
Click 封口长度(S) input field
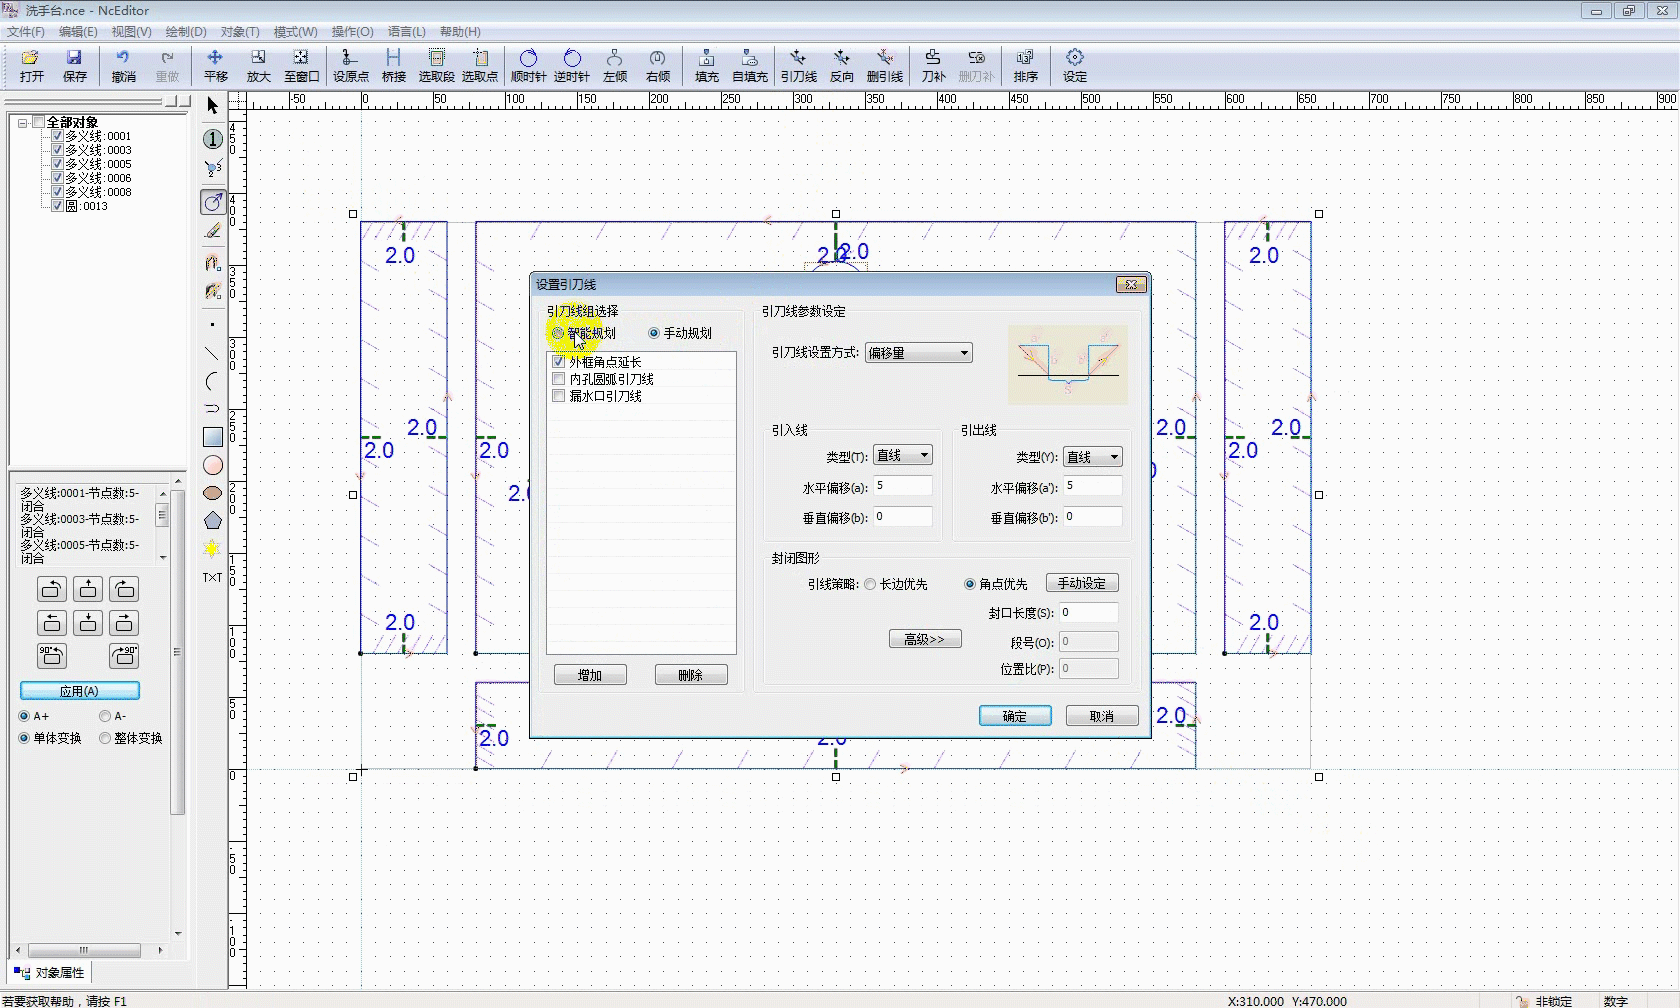click(x=1089, y=612)
